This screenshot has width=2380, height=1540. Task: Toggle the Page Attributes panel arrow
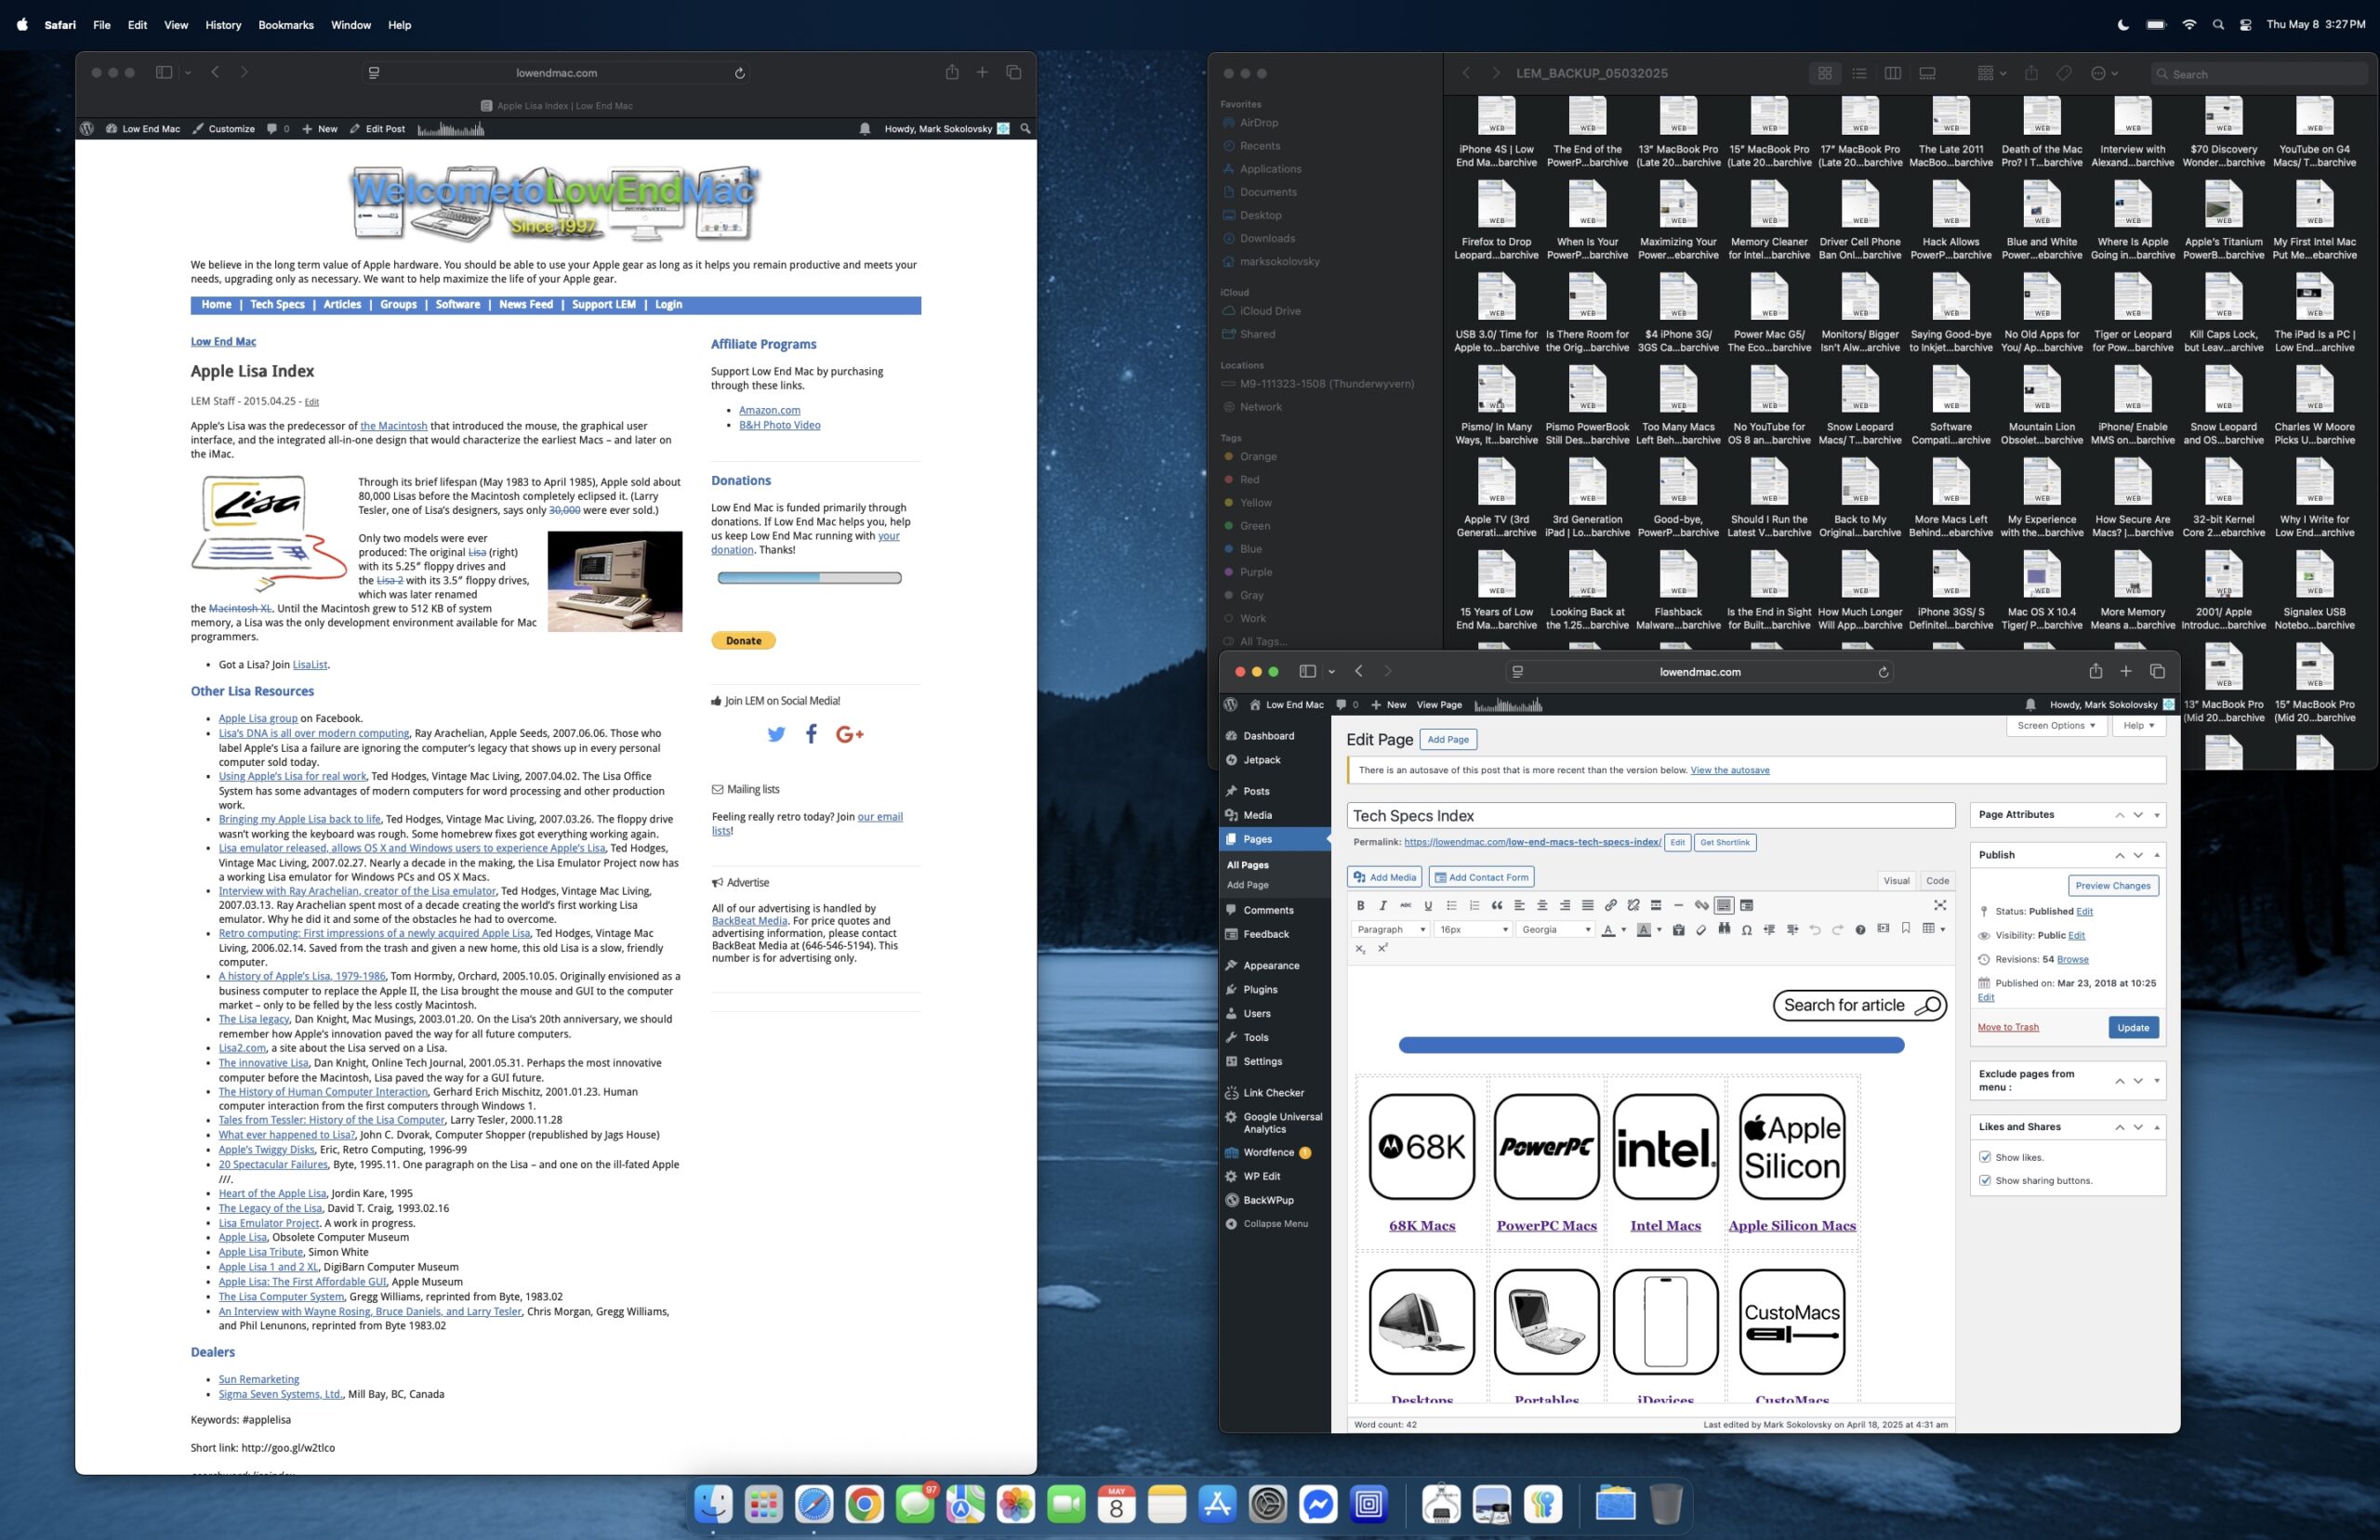[2157, 815]
